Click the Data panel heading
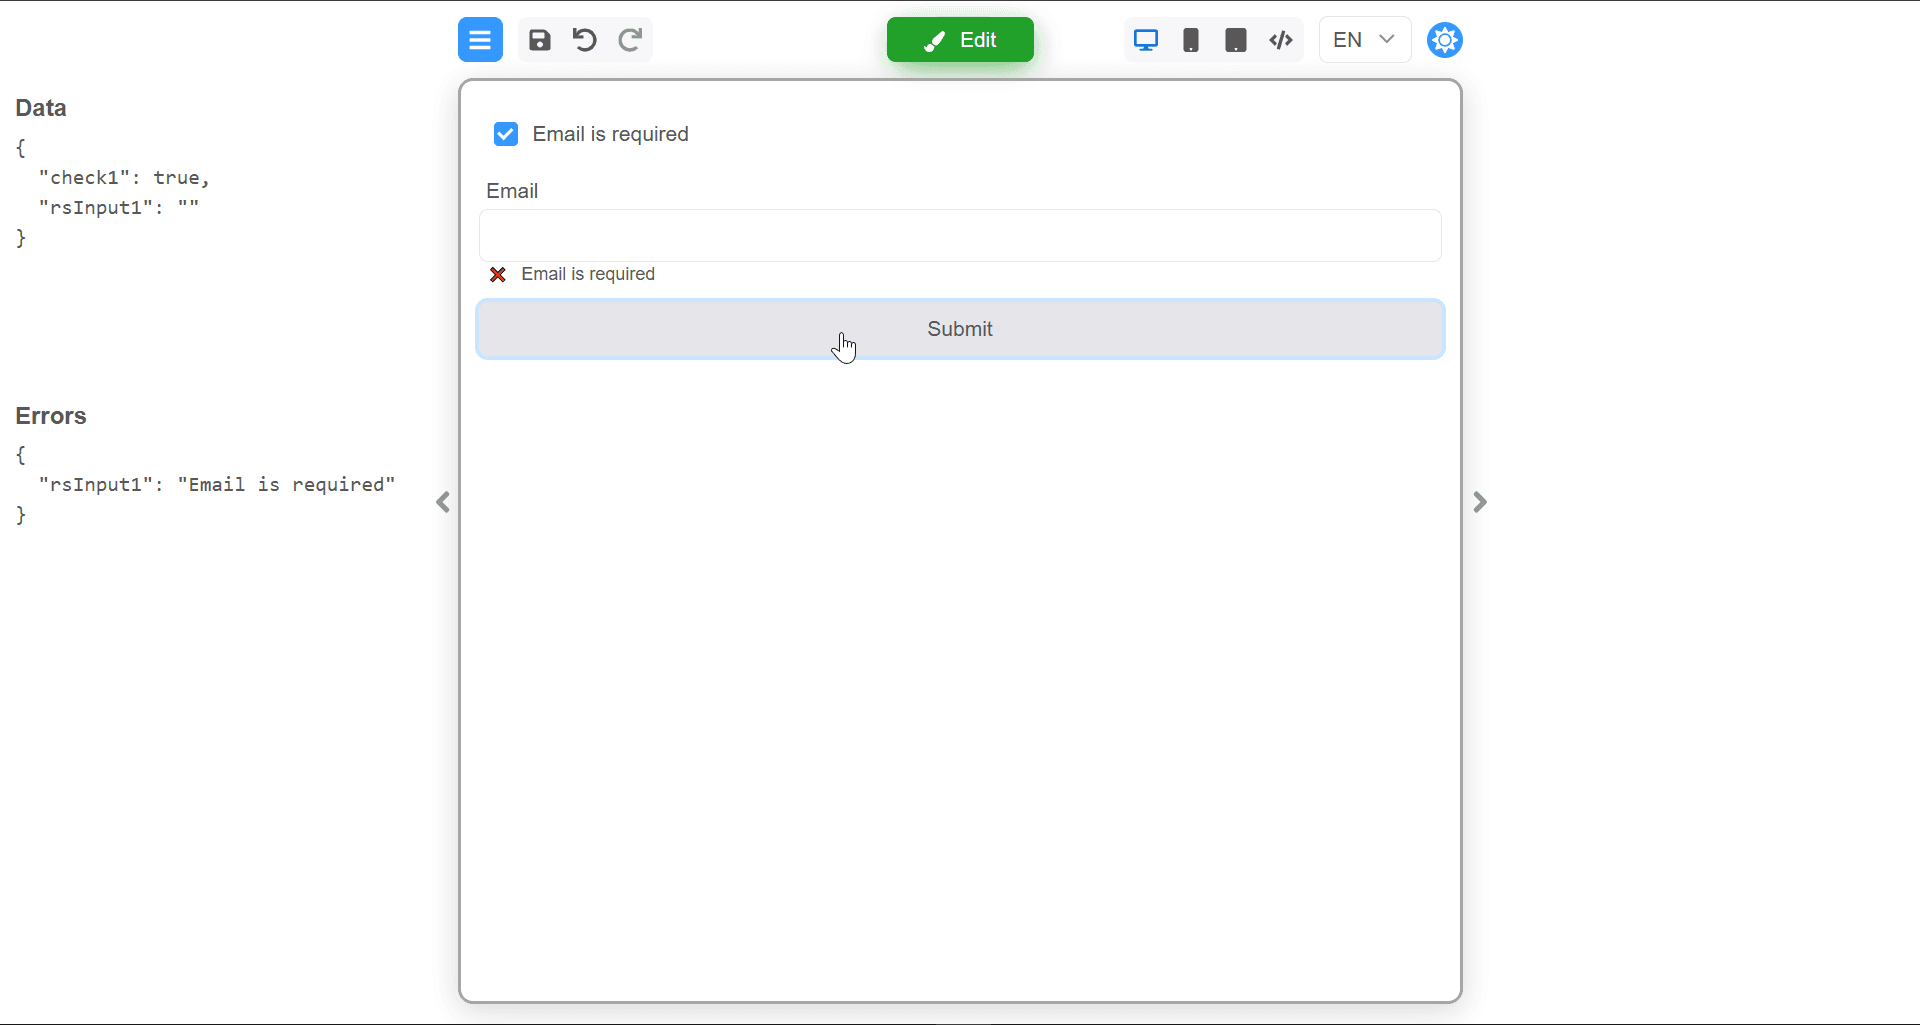 41,108
